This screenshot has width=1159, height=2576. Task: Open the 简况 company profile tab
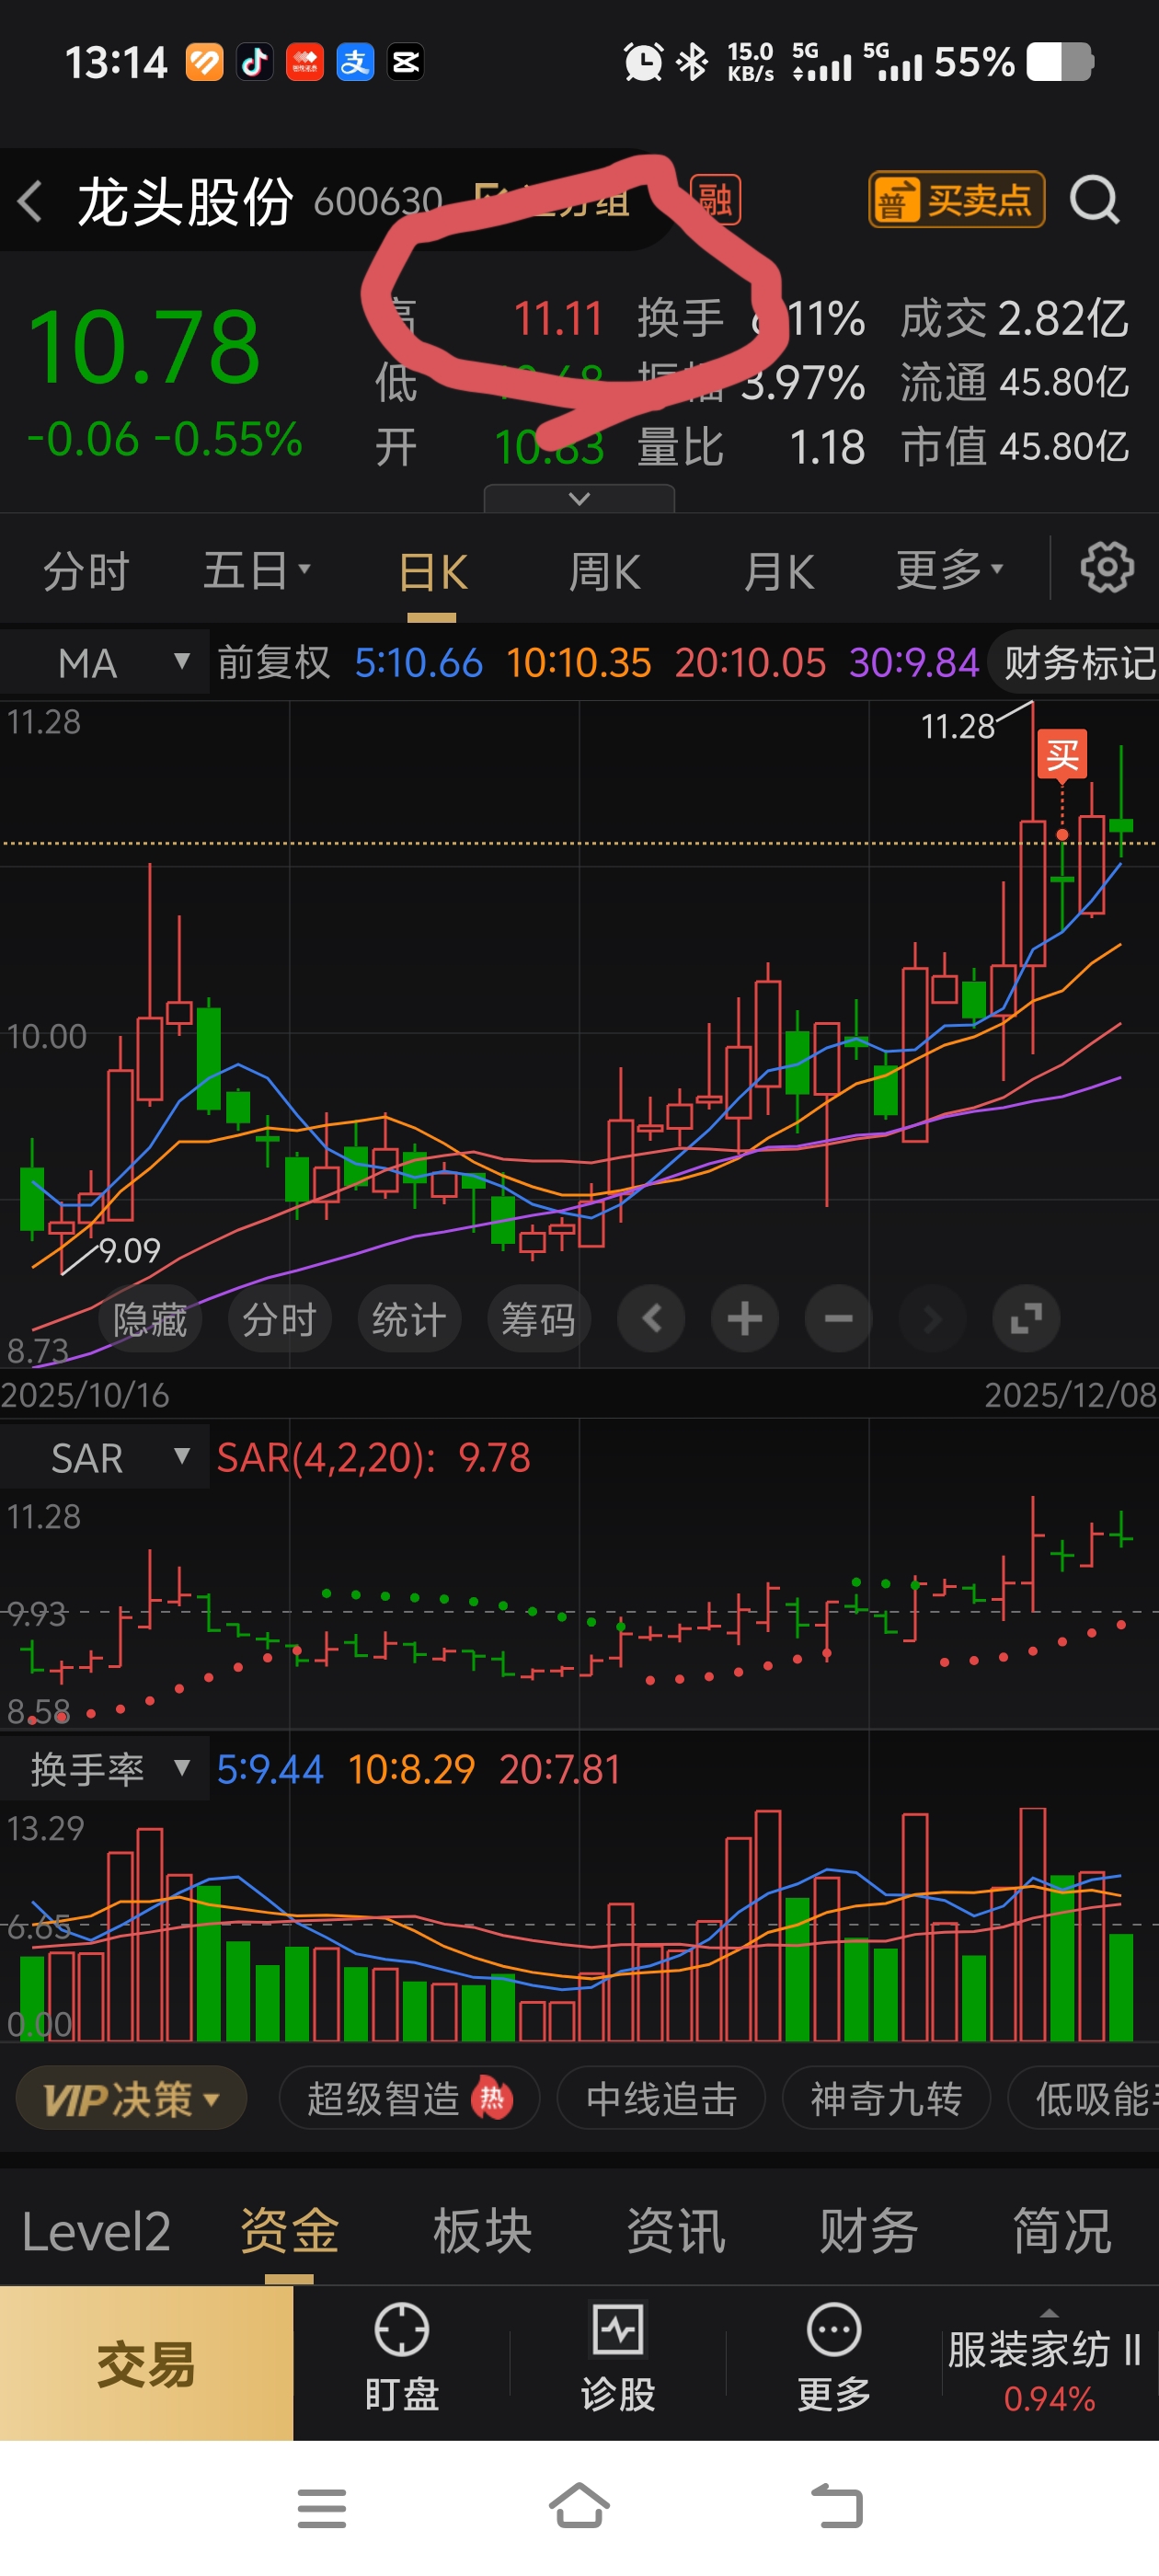click(x=1061, y=2231)
